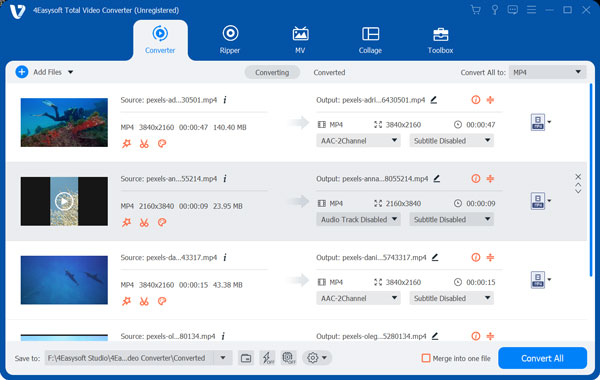Play the second video thumbnail preview

[64, 201]
